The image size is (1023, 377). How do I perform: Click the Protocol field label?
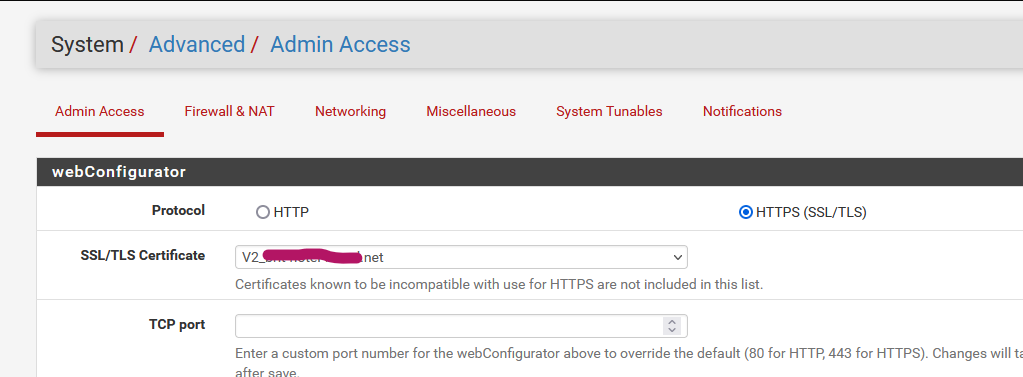(178, 210)
